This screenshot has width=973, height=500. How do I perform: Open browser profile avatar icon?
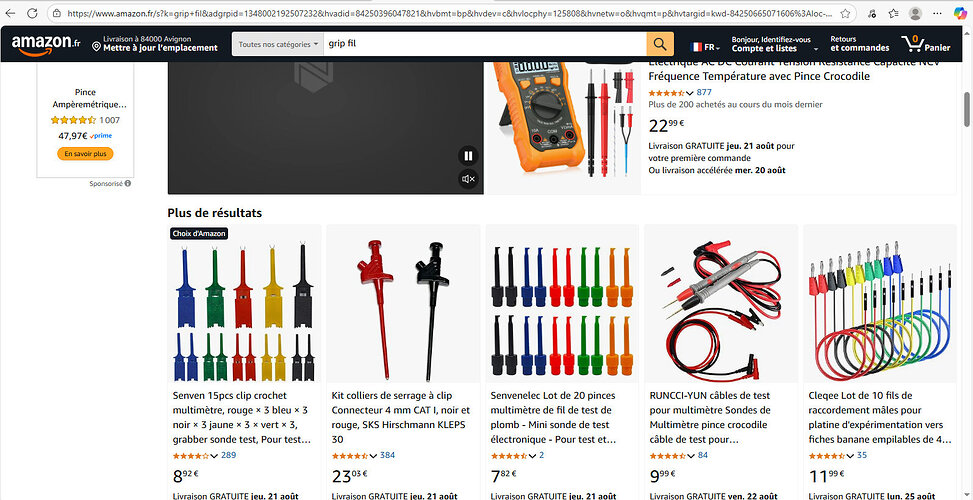point(915,13)
